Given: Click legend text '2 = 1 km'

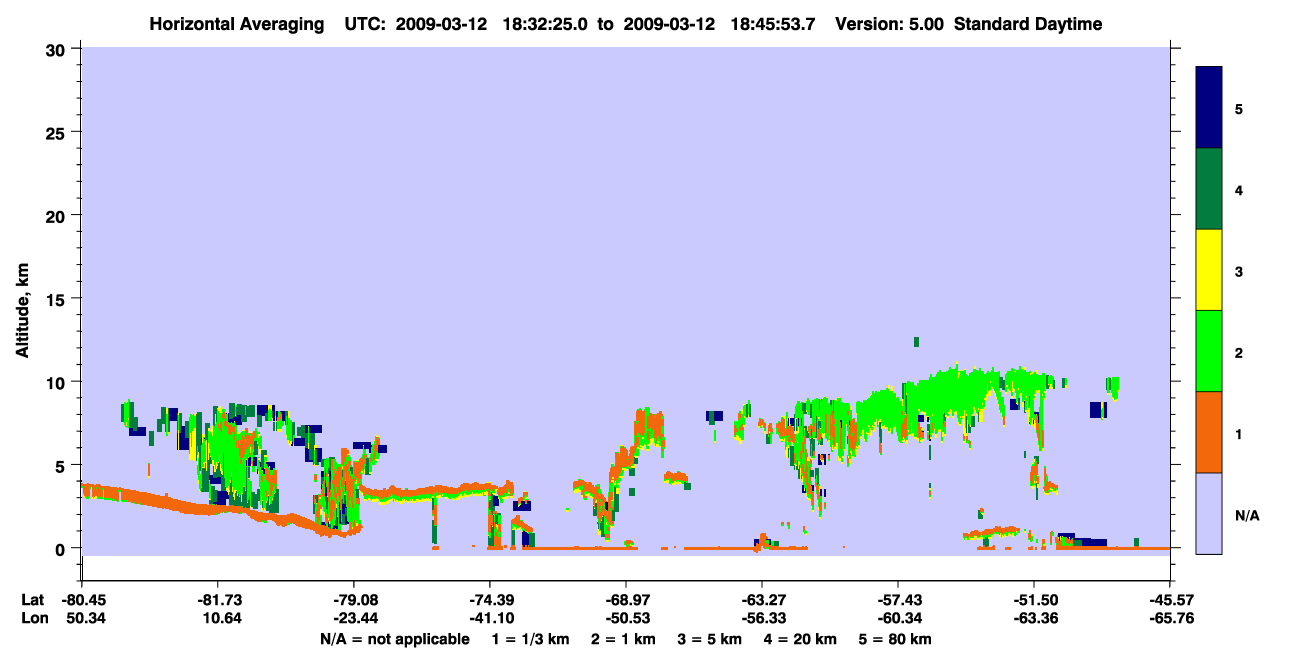Looking at the screenshot, I should [x=622, y=639].
